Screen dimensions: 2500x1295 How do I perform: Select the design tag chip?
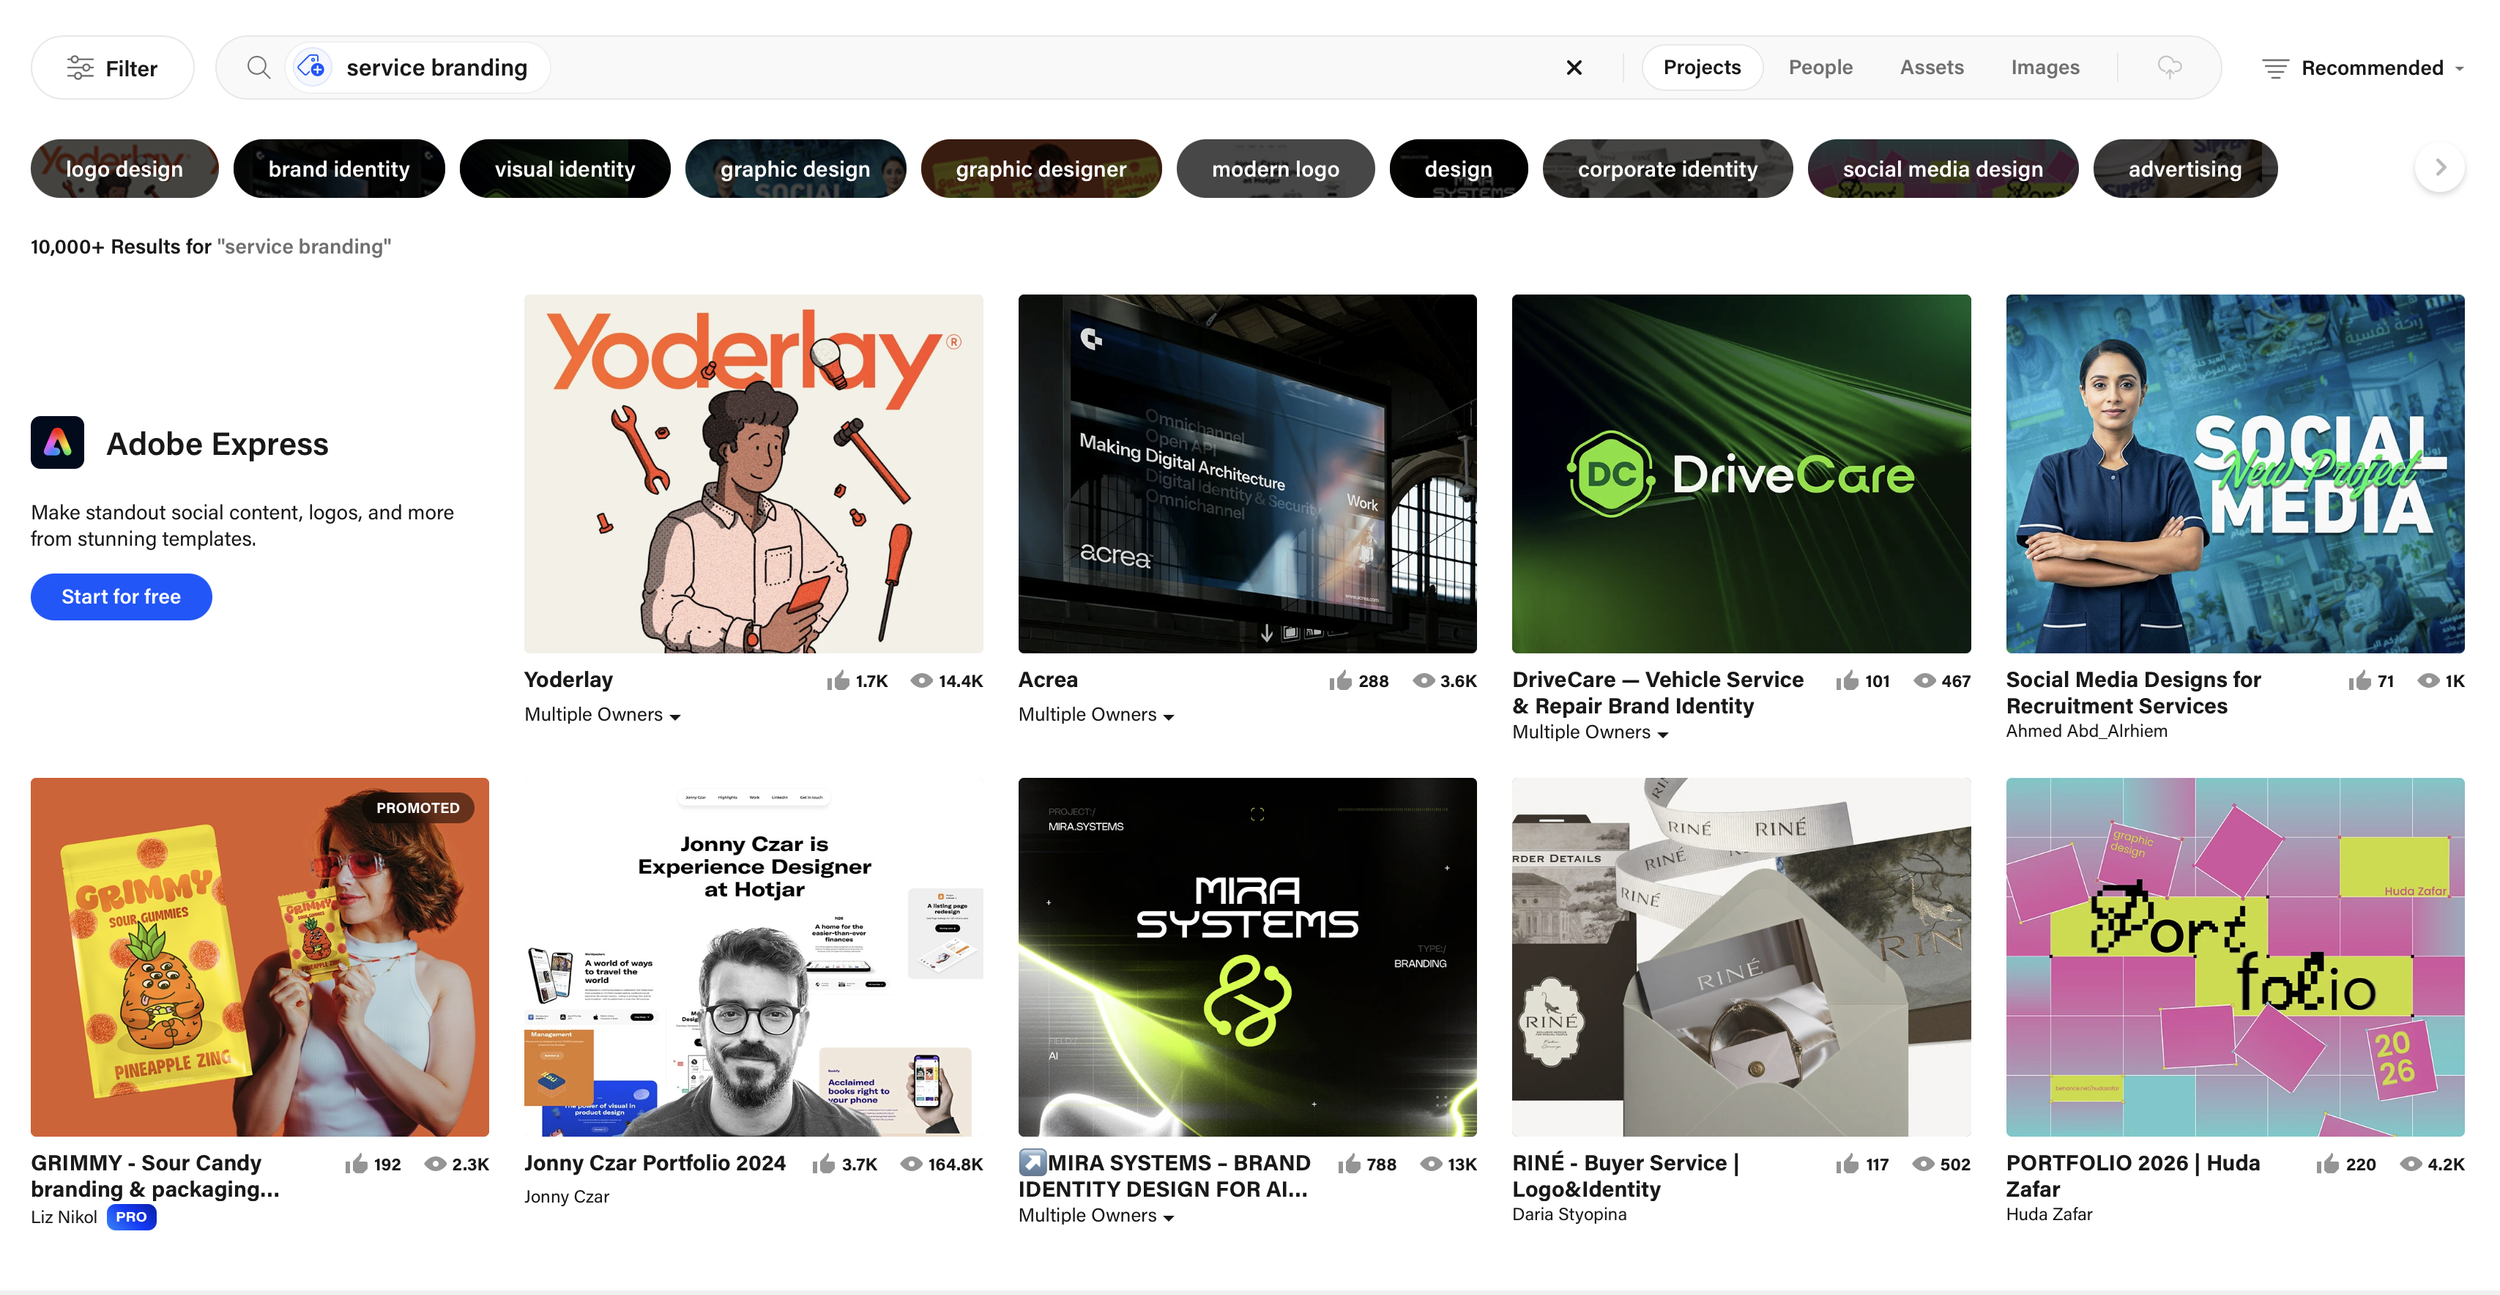click(x=1458, y=169)
